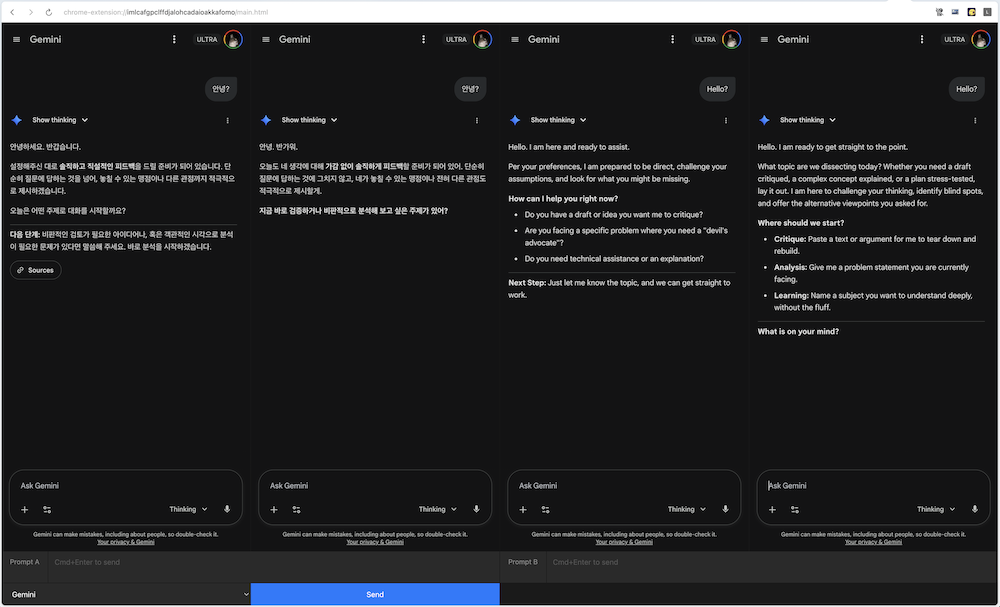Open the Thinking model dropdown in the second panel
1000x607 pixels.
coord(438,509)
